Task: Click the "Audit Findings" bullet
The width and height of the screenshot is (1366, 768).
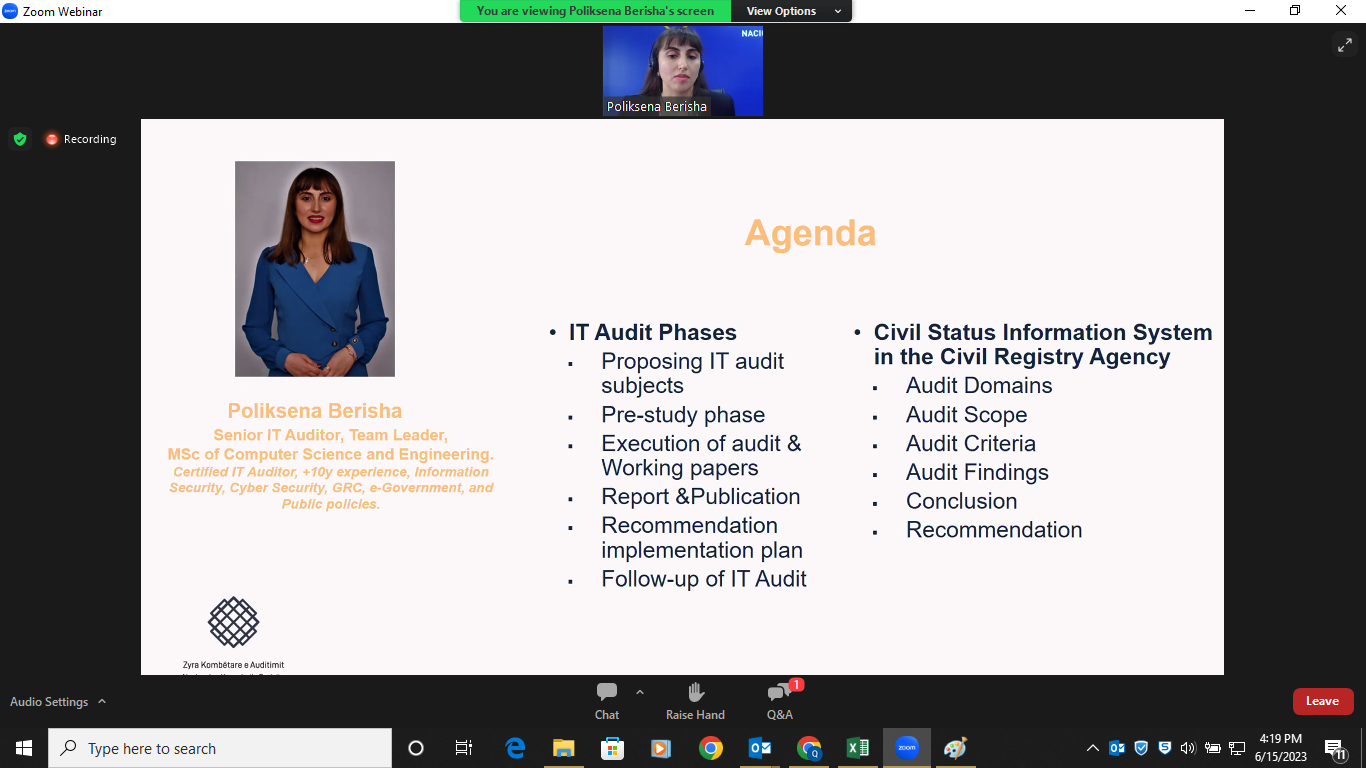Action: pyautogui.click(x=978, y=473)
